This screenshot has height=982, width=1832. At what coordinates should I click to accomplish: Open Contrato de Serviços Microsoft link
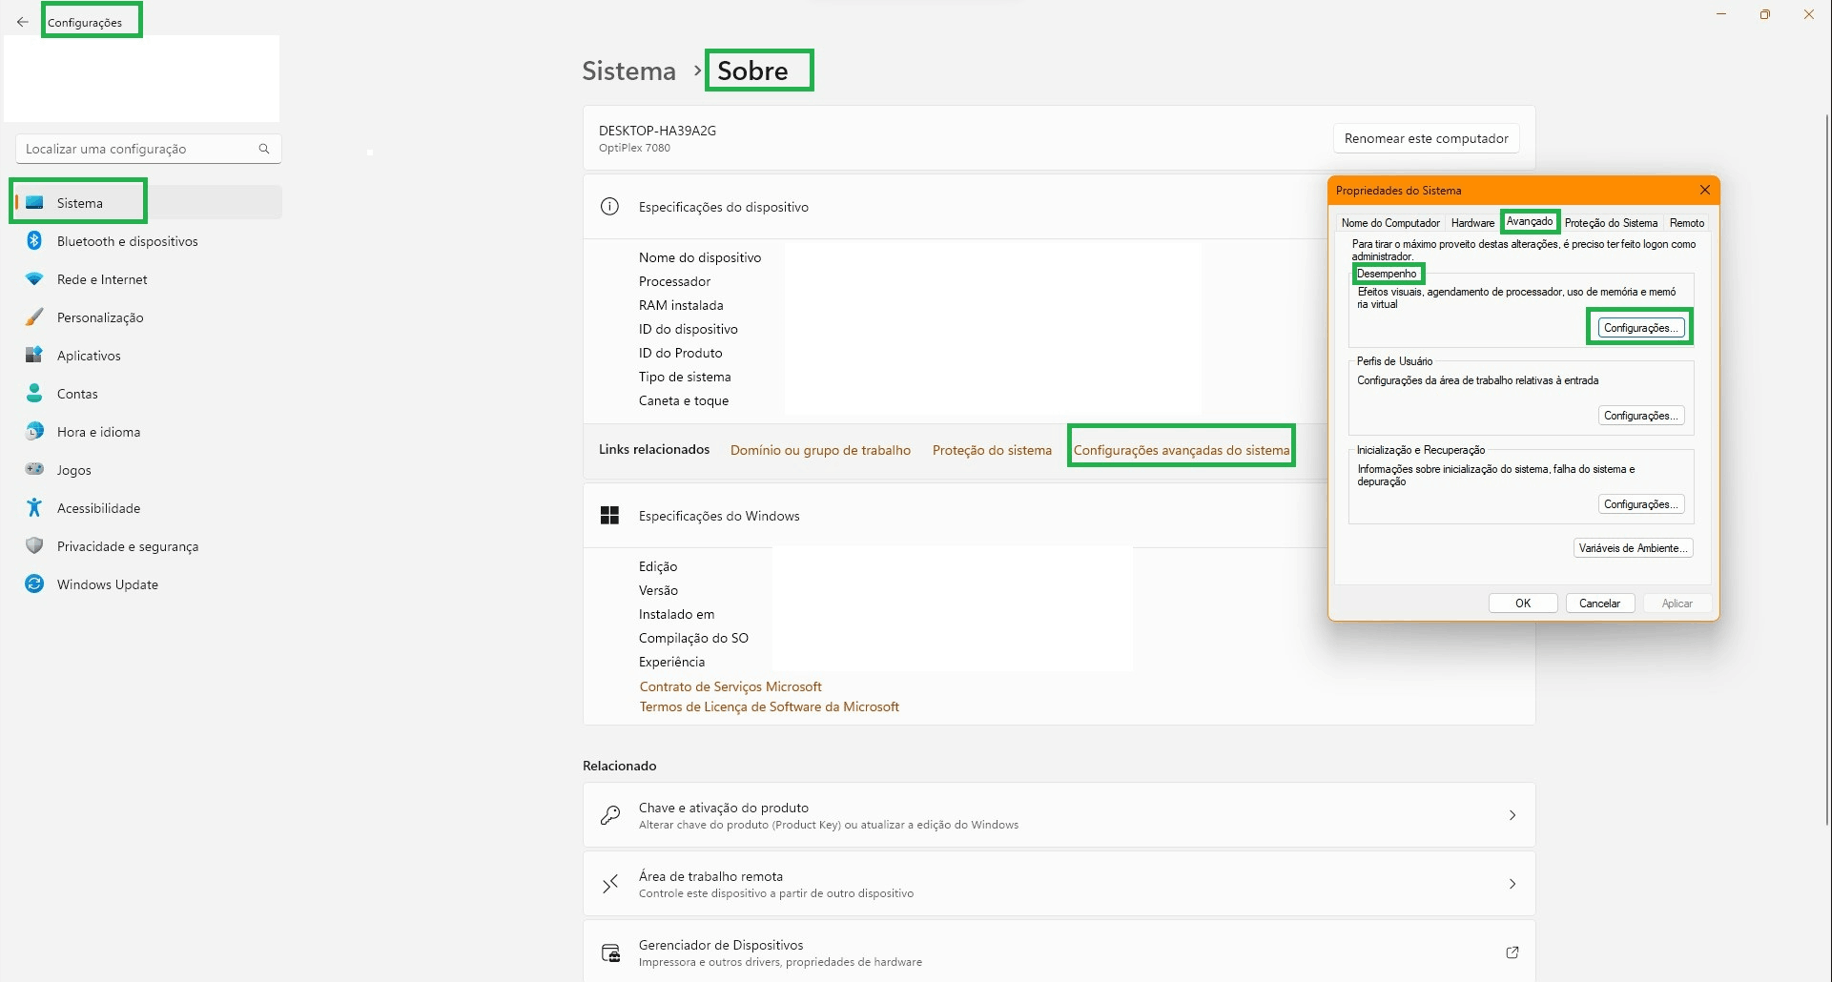click(x=730, y=687)
